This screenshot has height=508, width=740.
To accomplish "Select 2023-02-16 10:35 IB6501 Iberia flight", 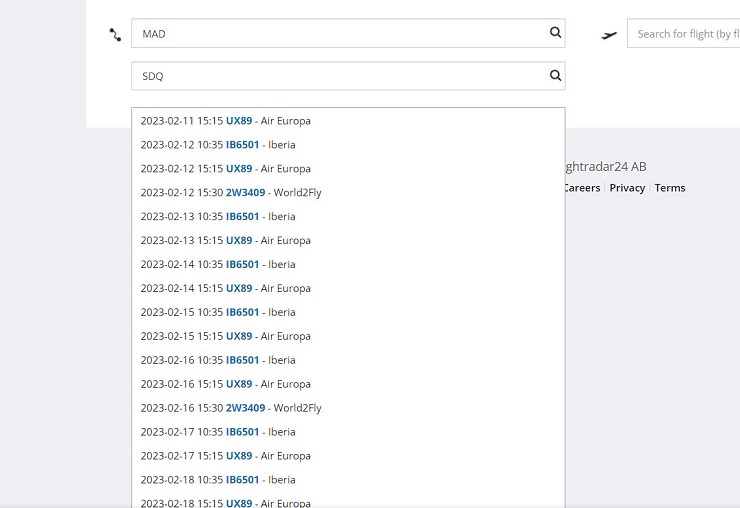I will [348, 360].
